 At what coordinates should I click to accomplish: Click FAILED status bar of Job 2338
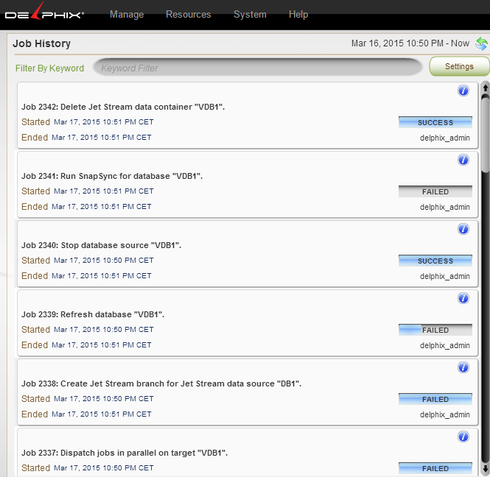(x=435, y=399)
